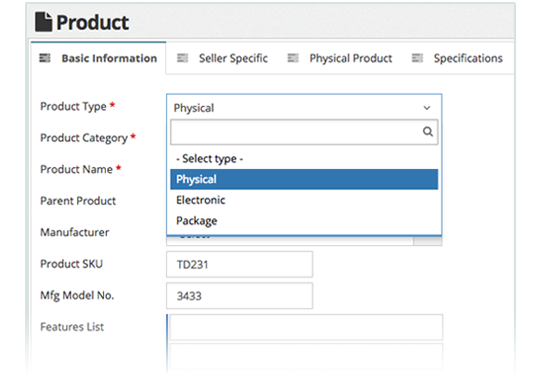Click the Mfg Model No. label
The height and width of the screenshot is (373, 540).
coord(77,296)
